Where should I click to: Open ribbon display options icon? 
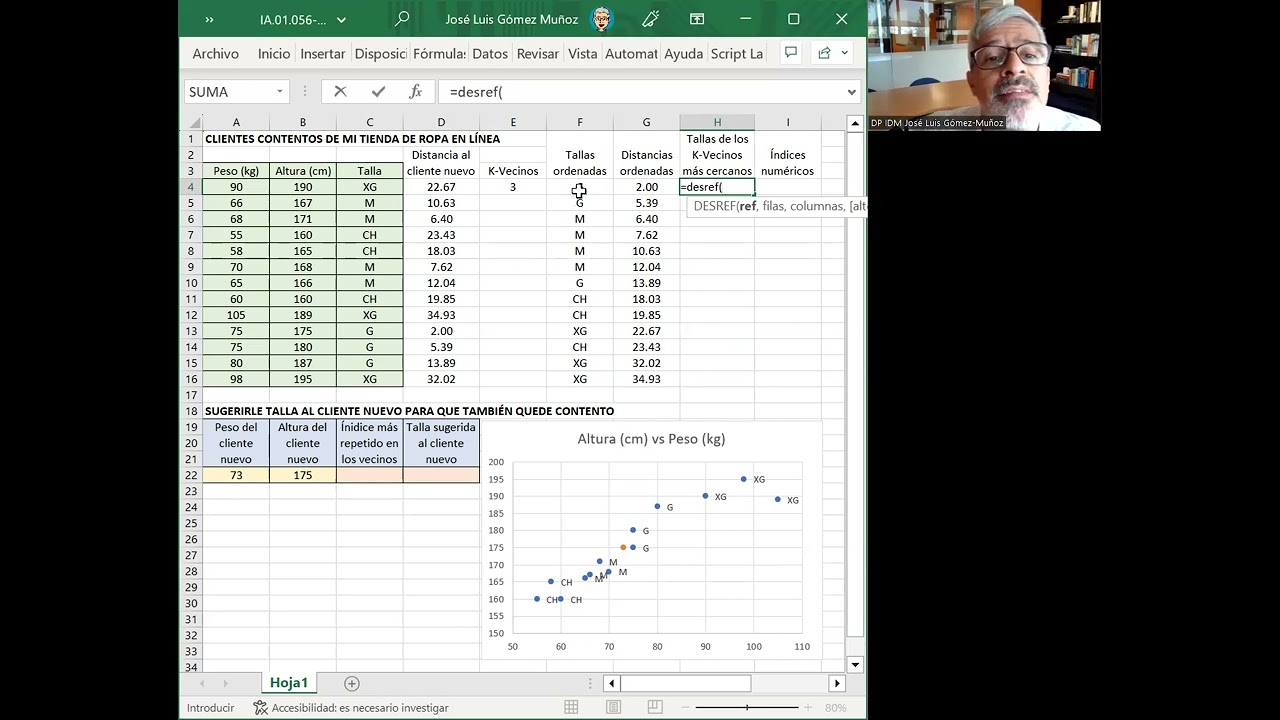click(697, 19)
